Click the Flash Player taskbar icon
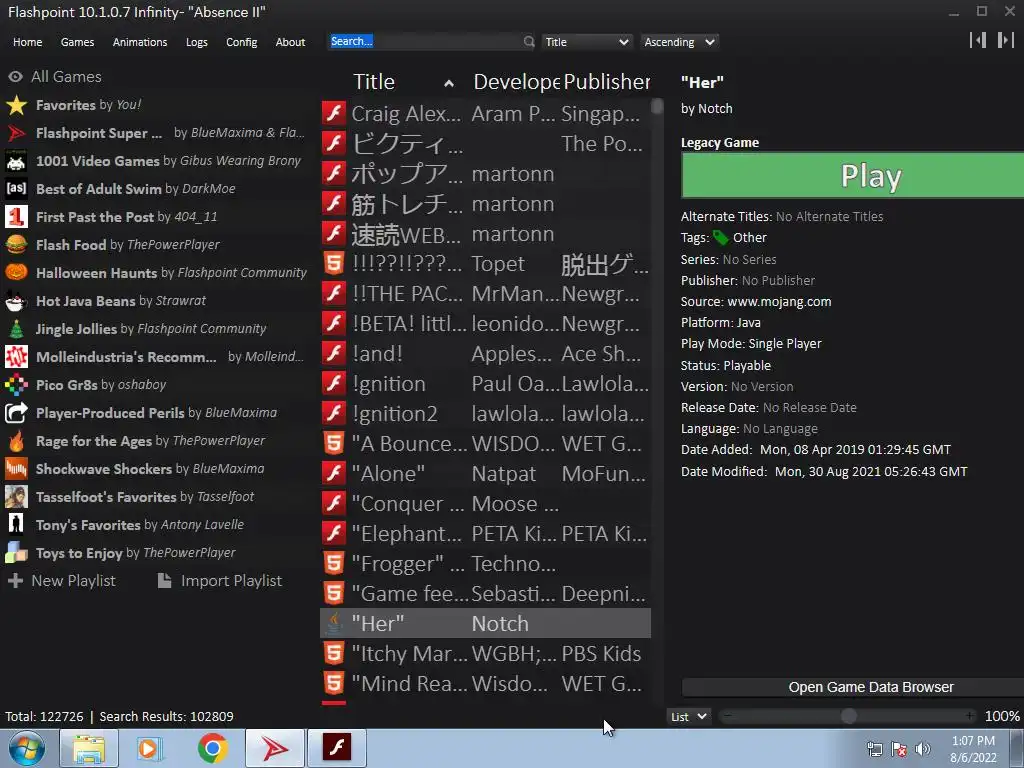The height and width of the screenshot is (768, 1024). coord(337,748)
